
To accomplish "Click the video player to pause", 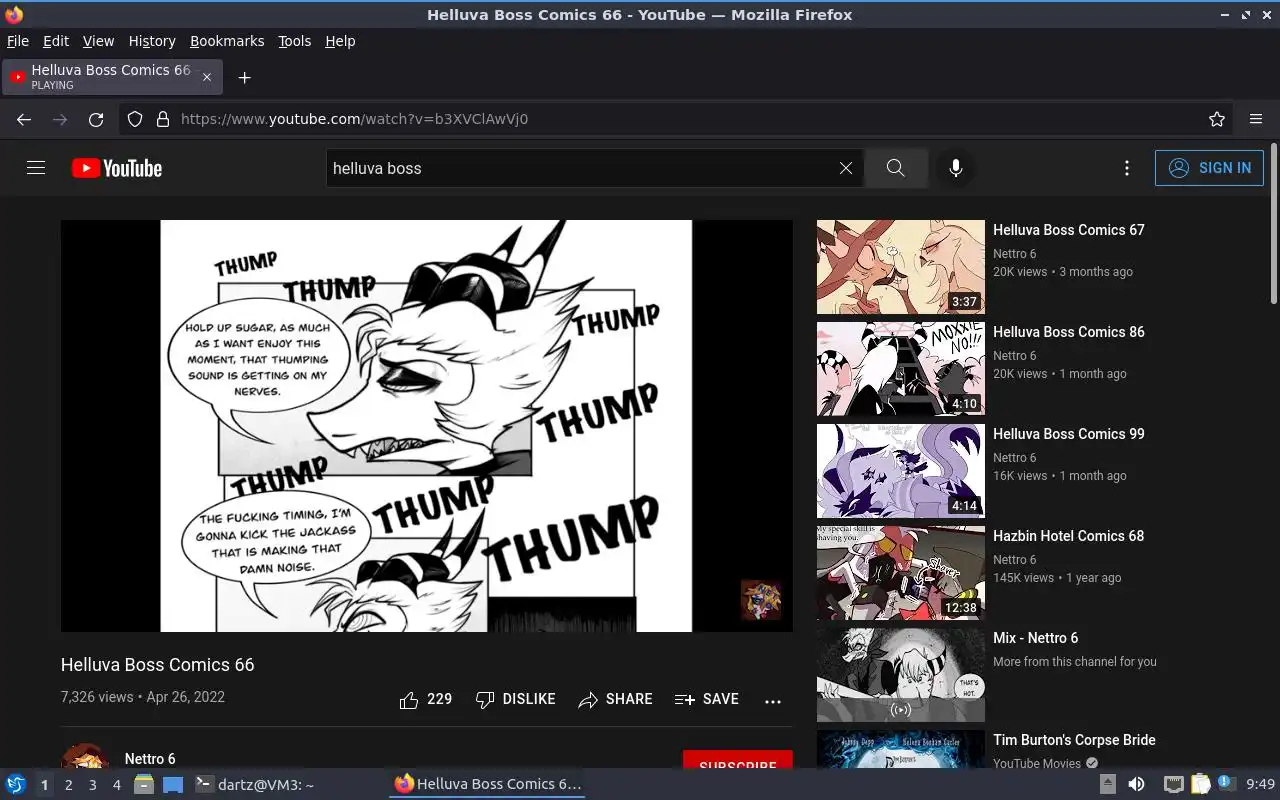I will [427, 426].
